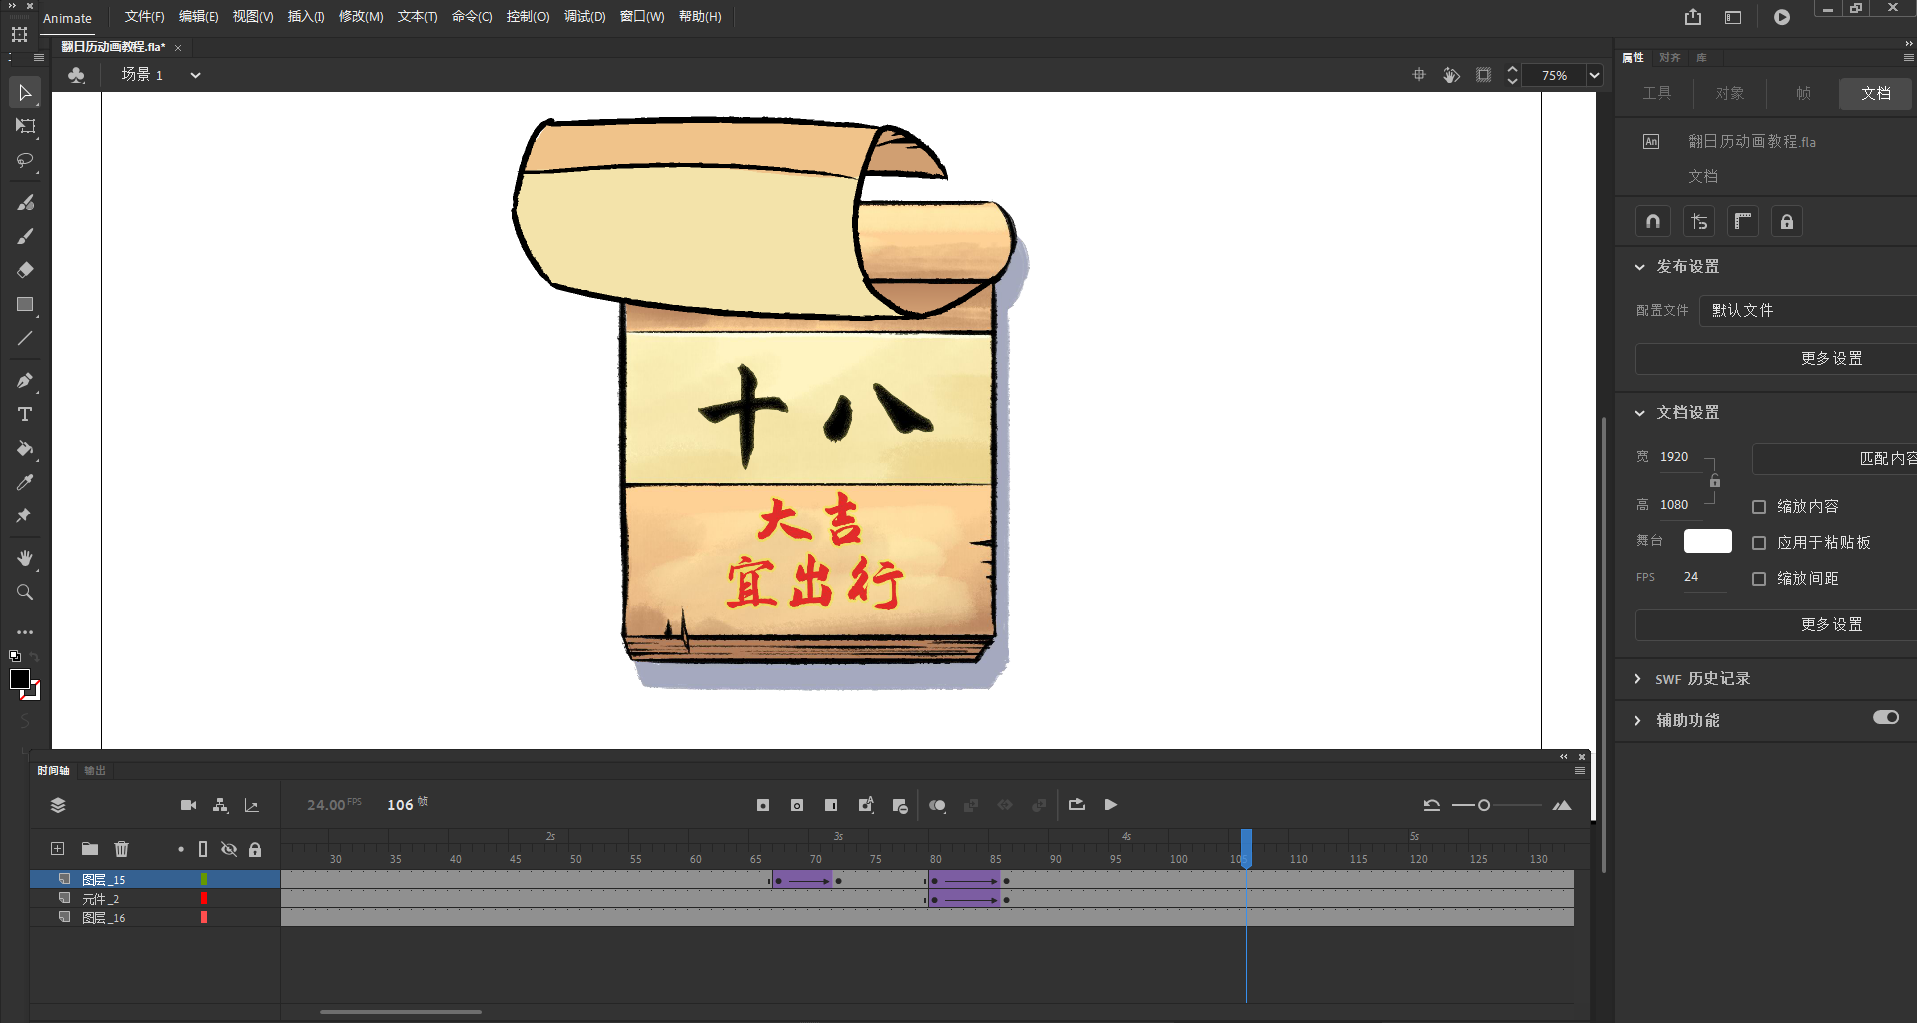The width and height of the screenshot is (1917, 1023).
Task: Open the 控制(O) menu
Action: point(528,17)
